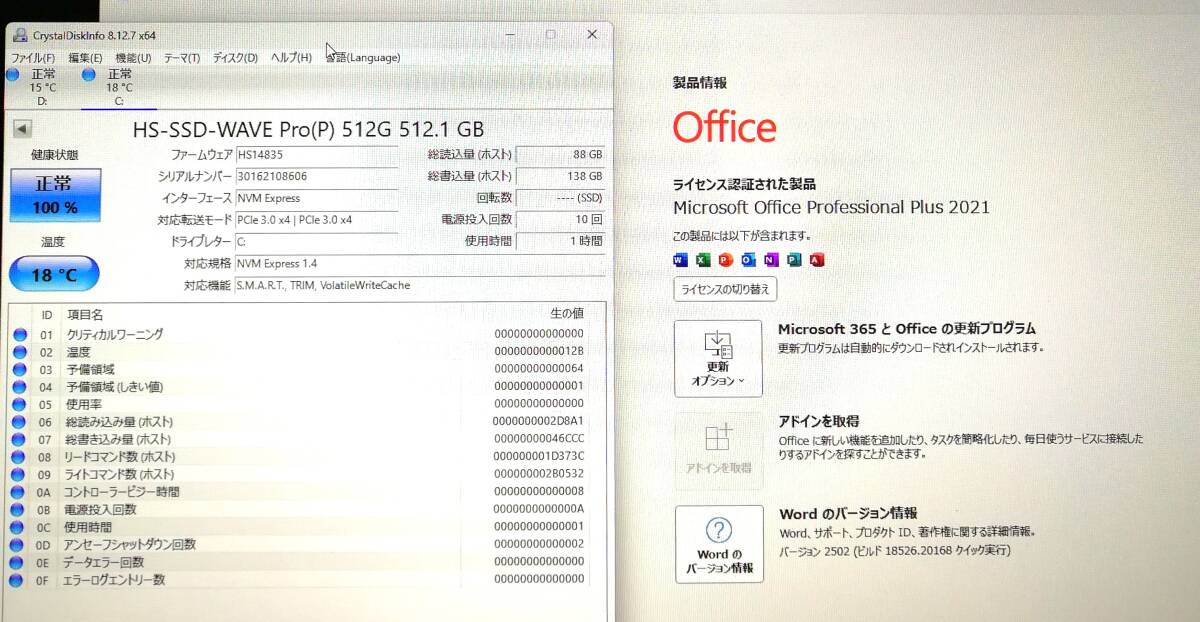
Task: Open the ファイル(F) menu
Action: pos(33,57)
